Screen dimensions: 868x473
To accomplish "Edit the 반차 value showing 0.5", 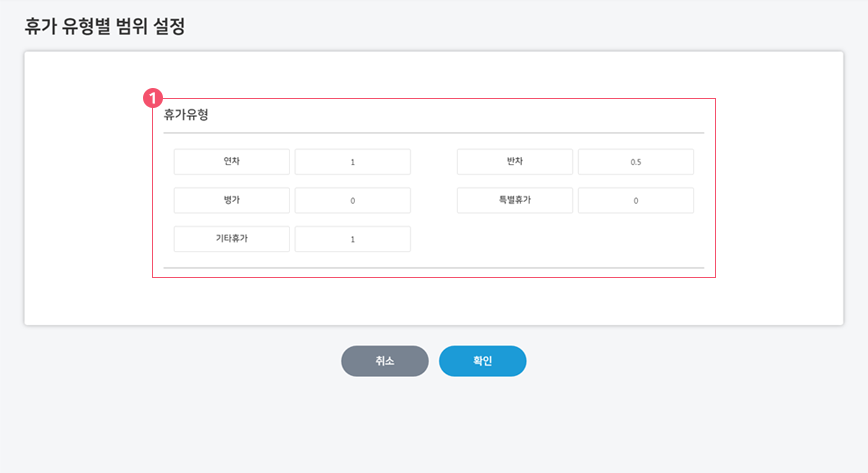I will (x=636, y=162).
